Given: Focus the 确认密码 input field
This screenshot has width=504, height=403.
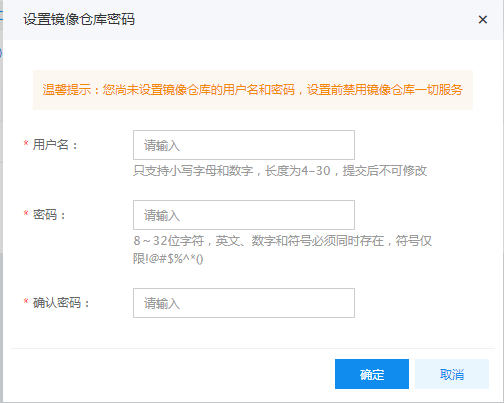Looking at the screenshot, I should point(244,303).
